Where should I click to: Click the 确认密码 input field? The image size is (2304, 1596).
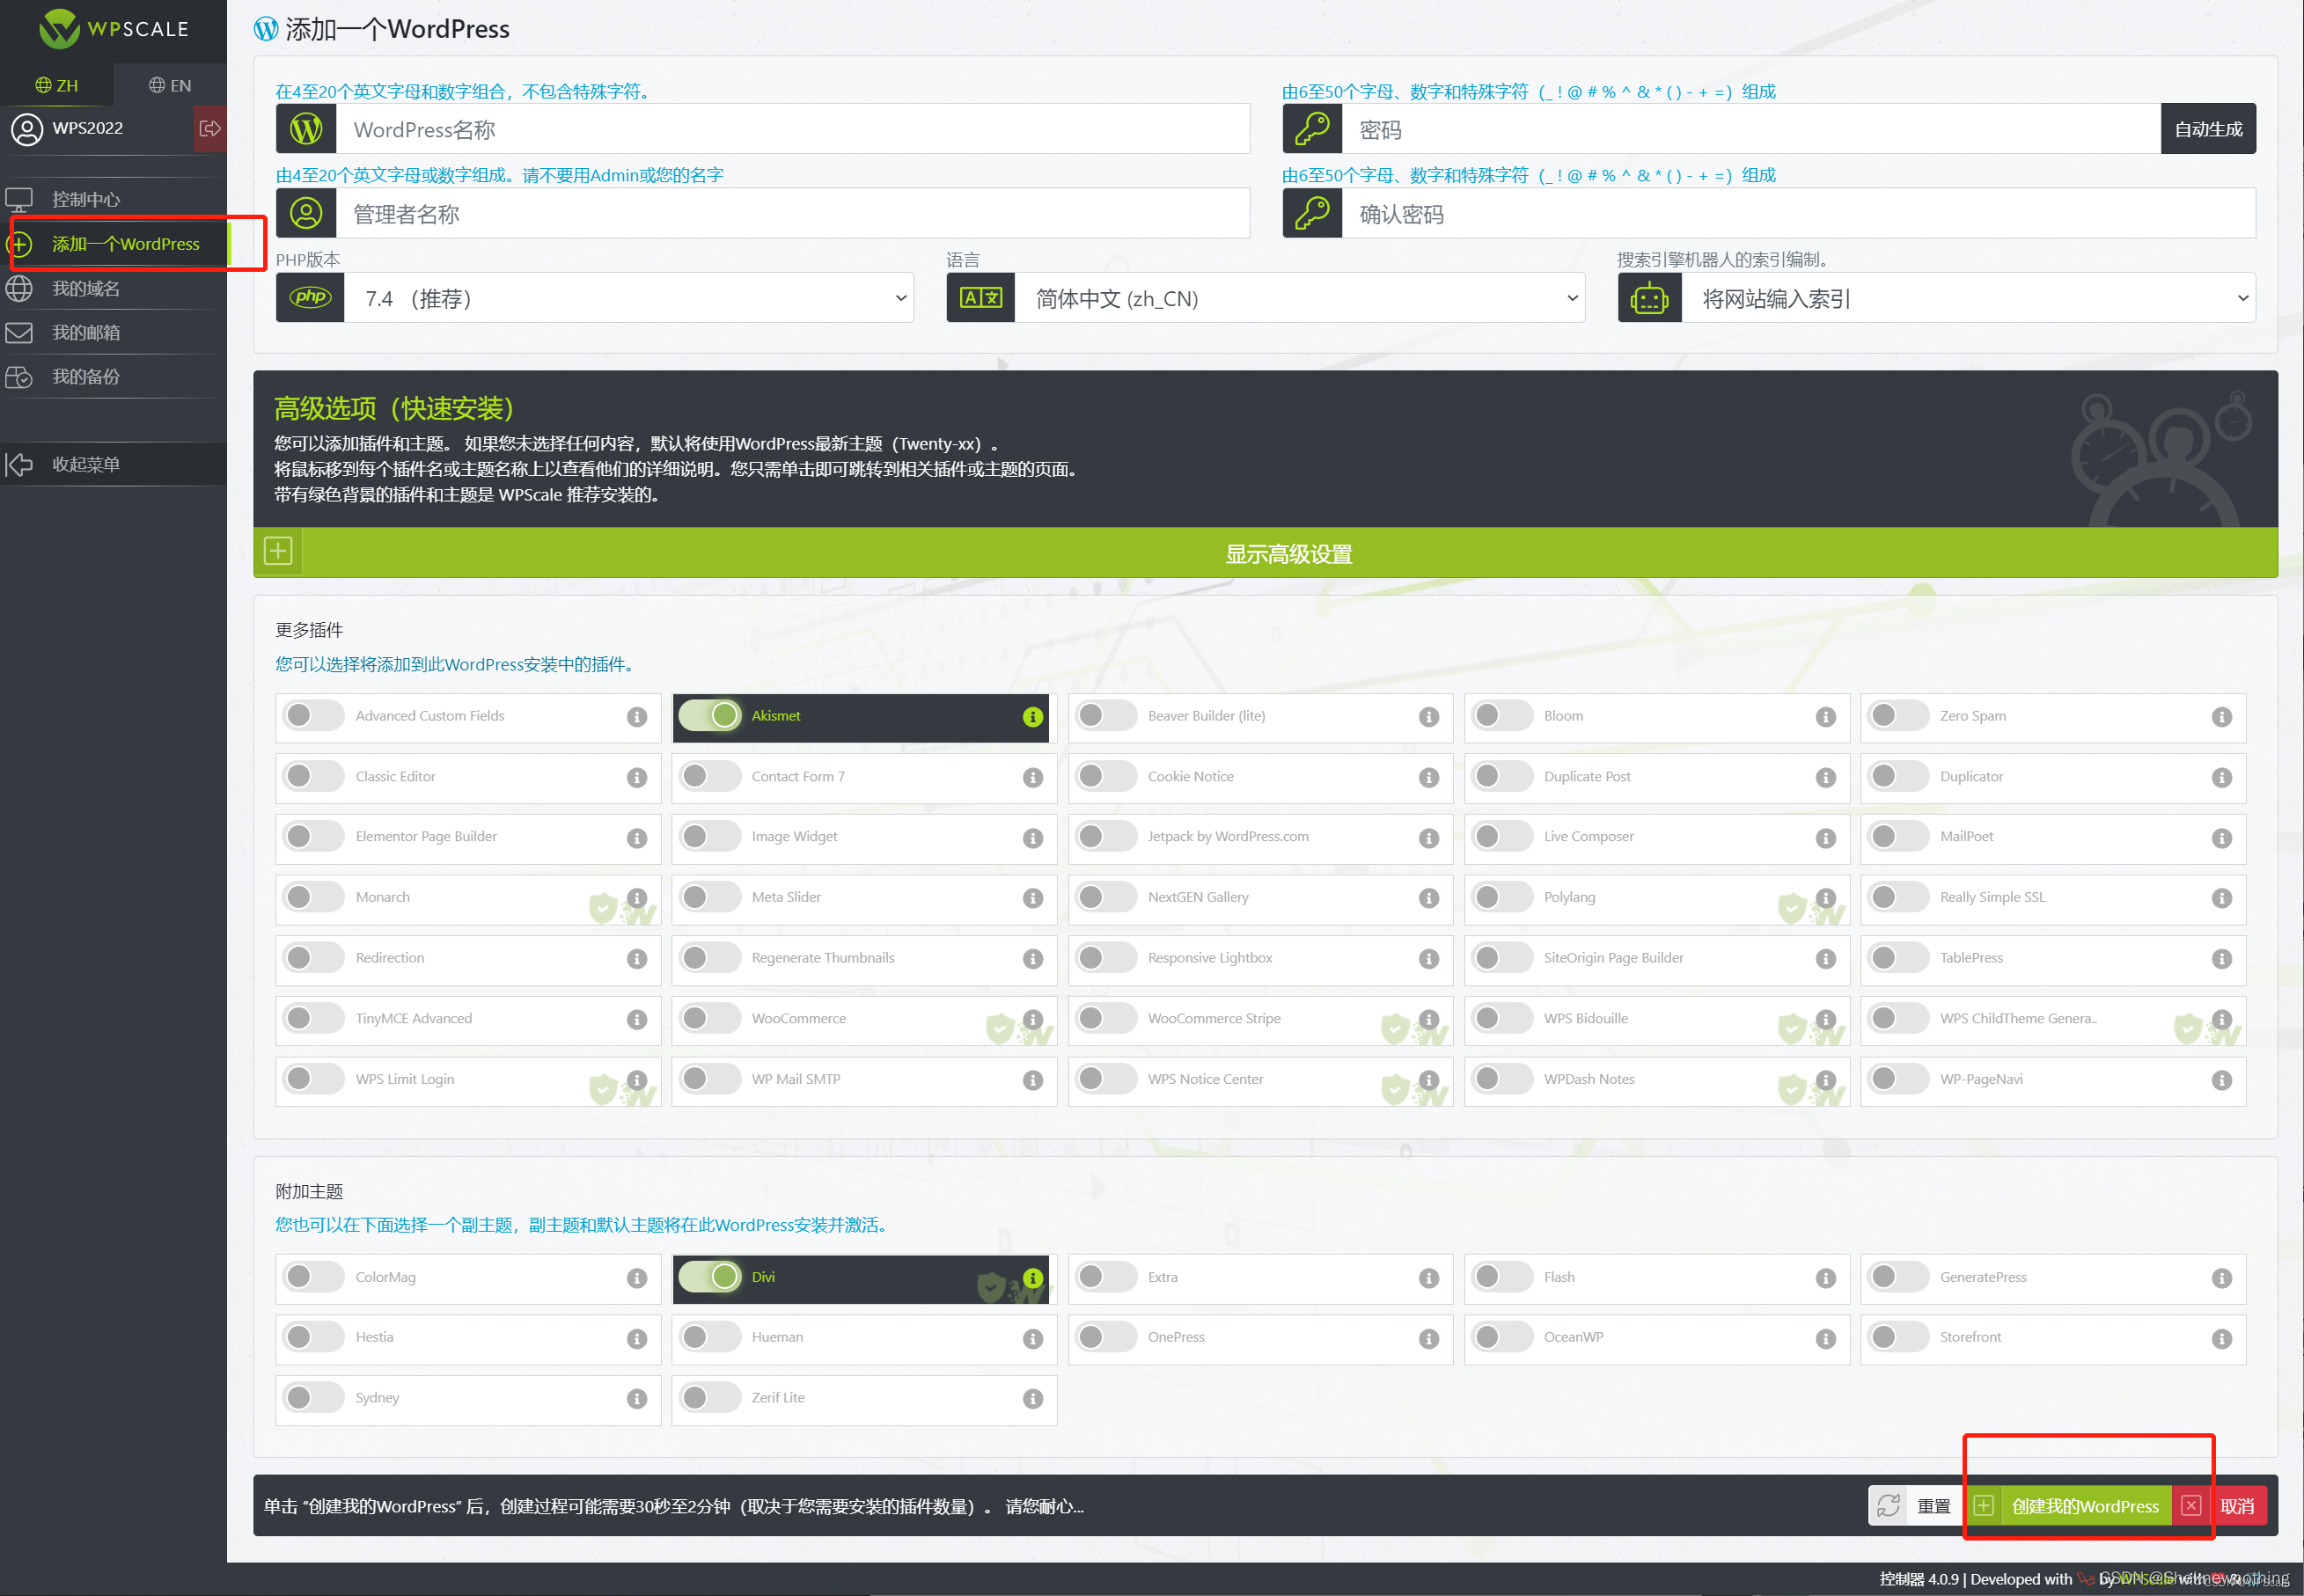[x=1799, y=213]
